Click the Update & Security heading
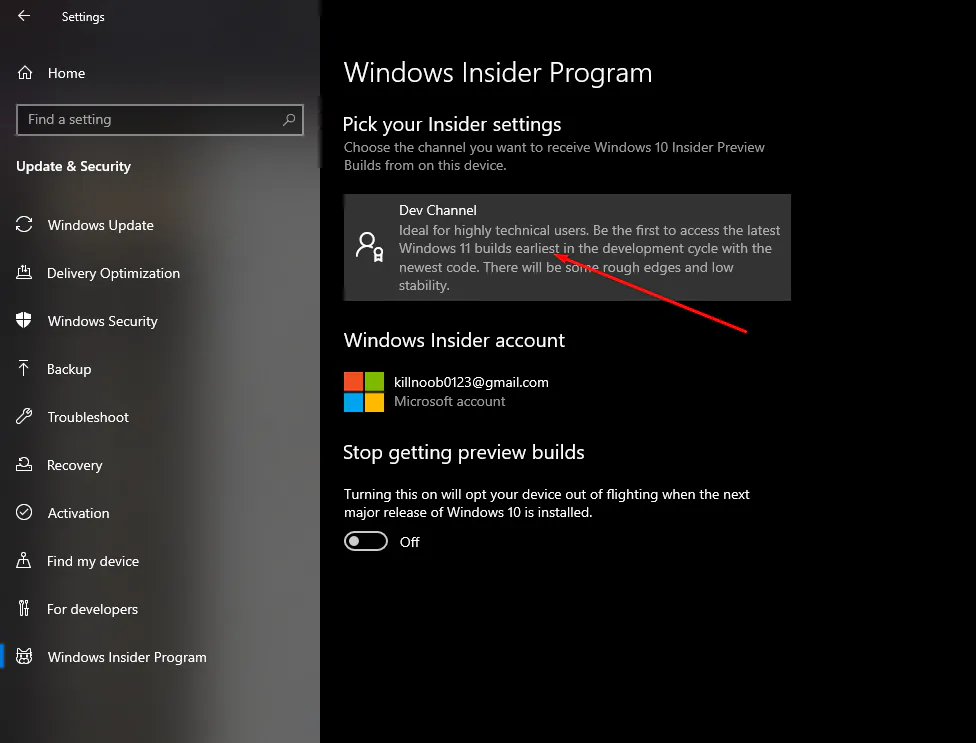This screenshot has height=743, width=976. pos(73,166)
